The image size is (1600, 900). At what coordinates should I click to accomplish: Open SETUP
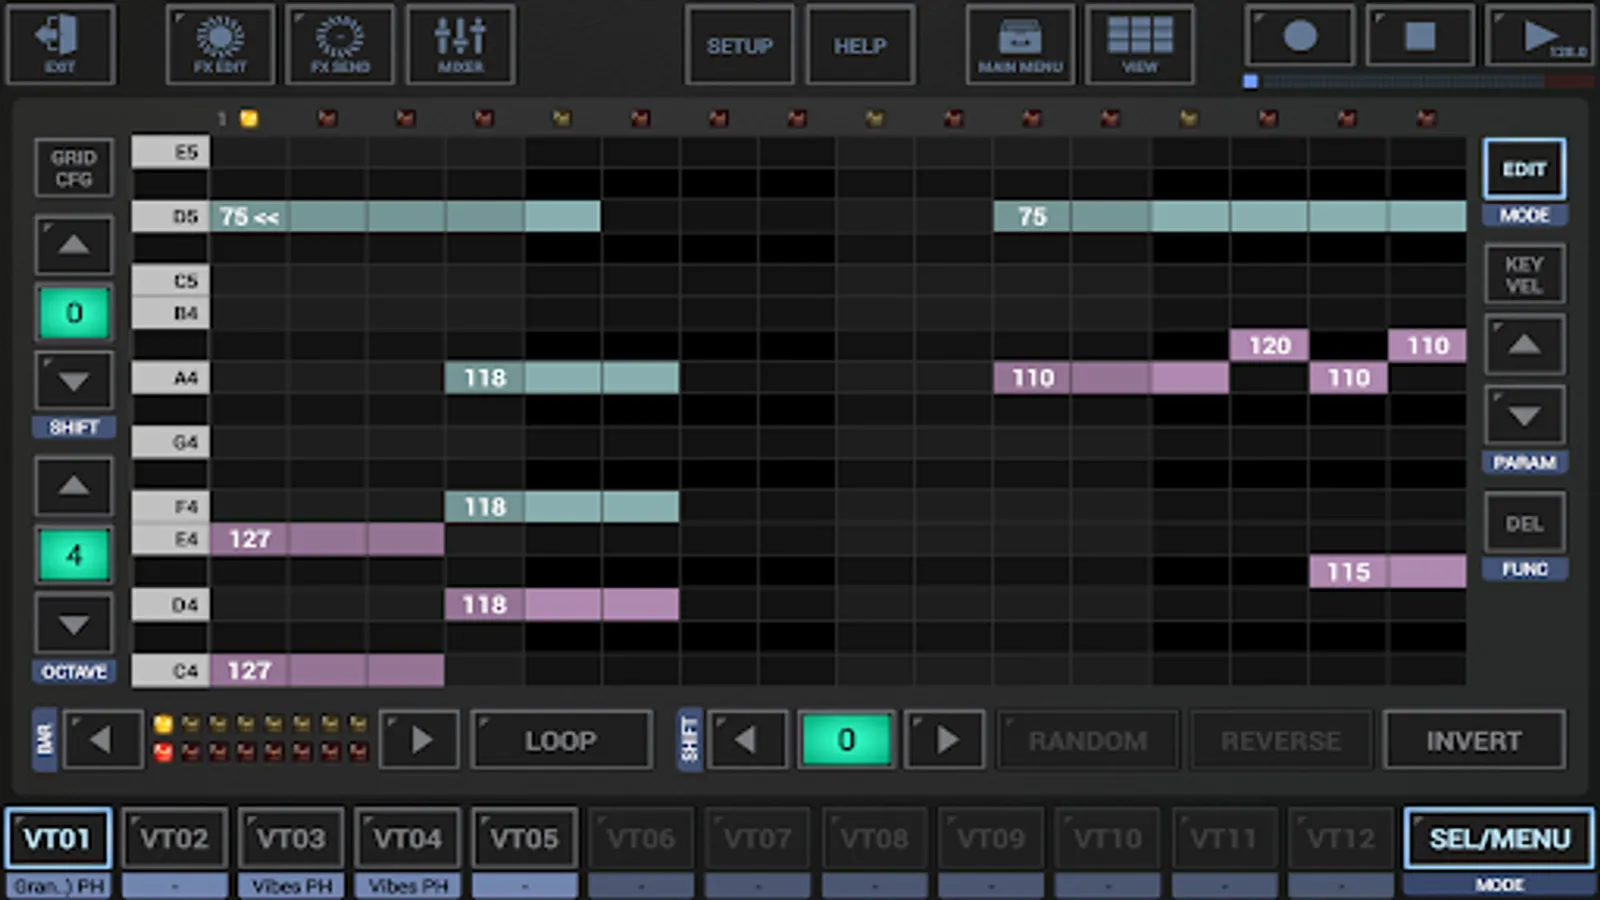pos(739,44)
